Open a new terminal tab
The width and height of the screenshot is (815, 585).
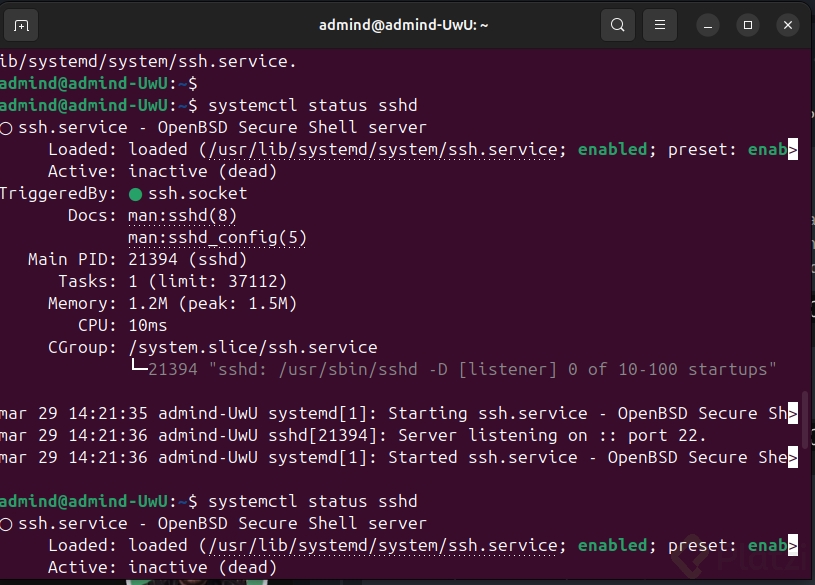[23, 25]
